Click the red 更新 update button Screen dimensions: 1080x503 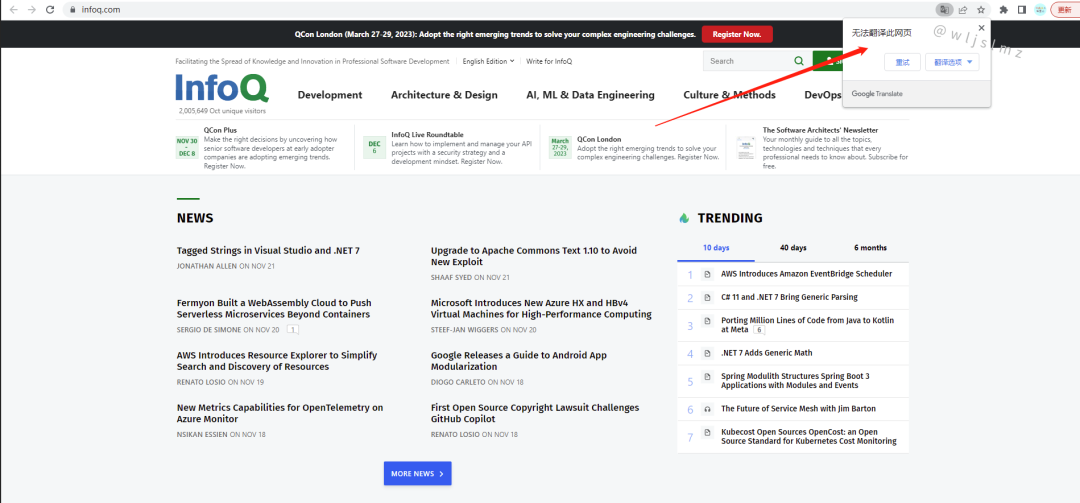click(1065, 10)
